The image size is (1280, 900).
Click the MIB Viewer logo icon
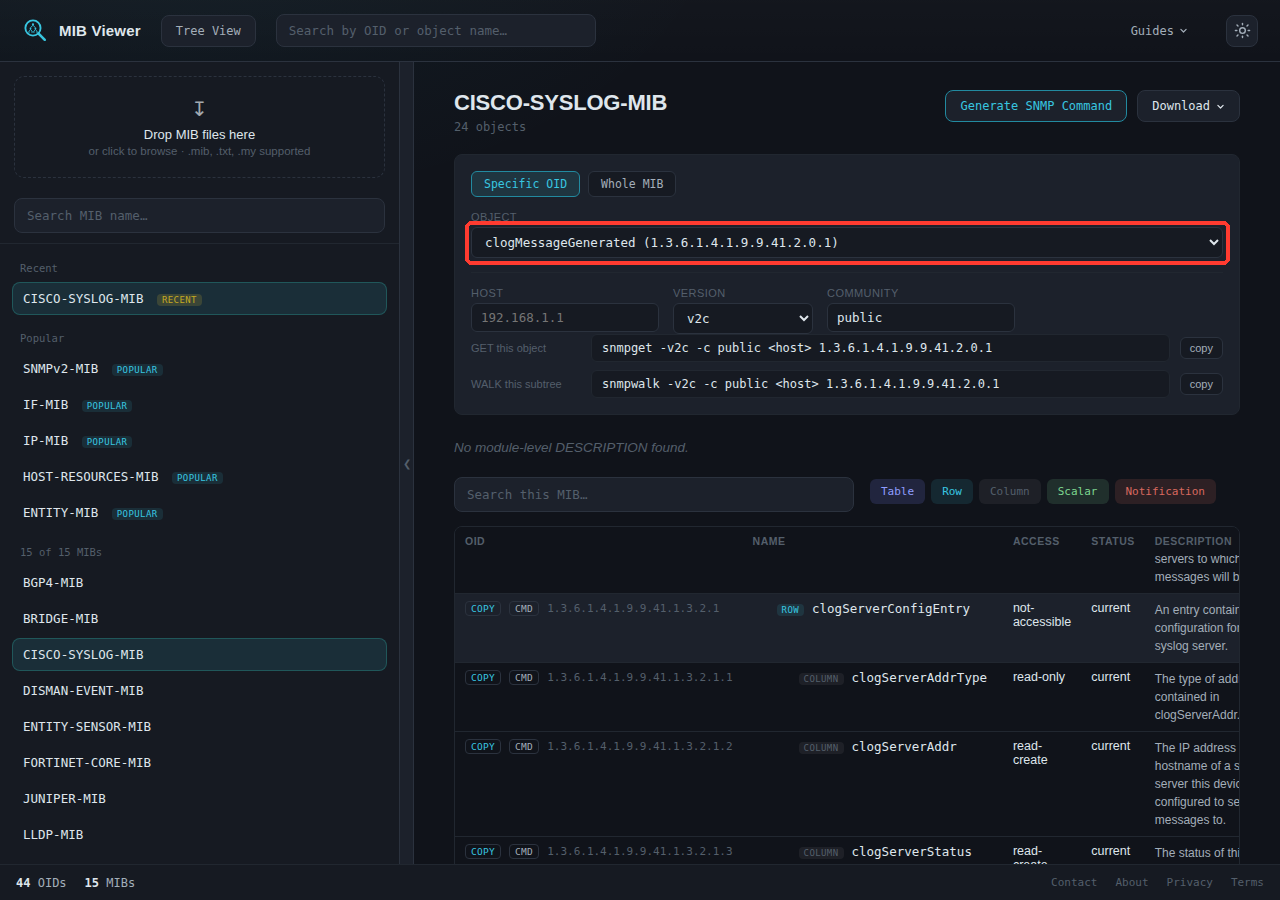pyautogui.click(x=35, y=30)
